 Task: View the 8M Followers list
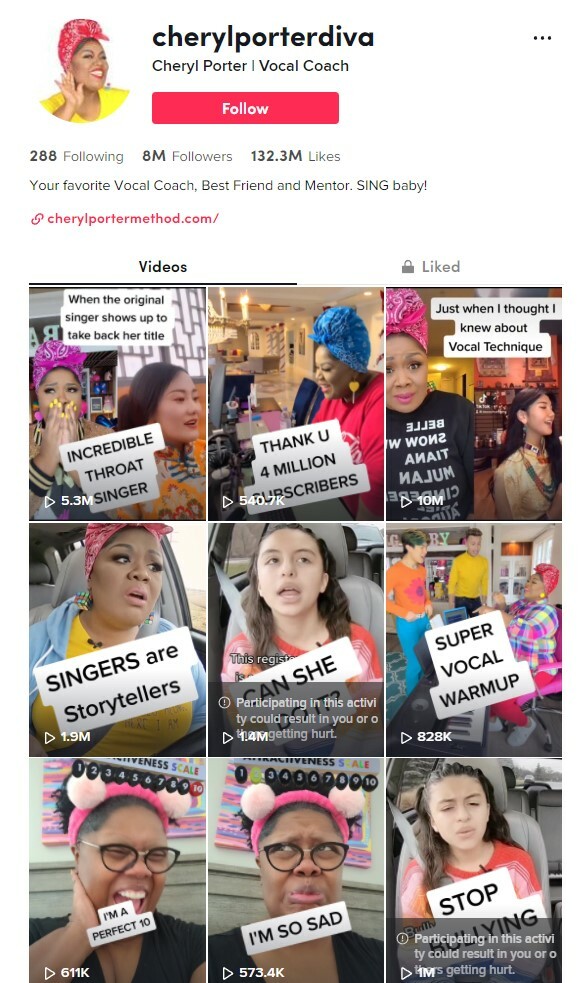[187, 156]
